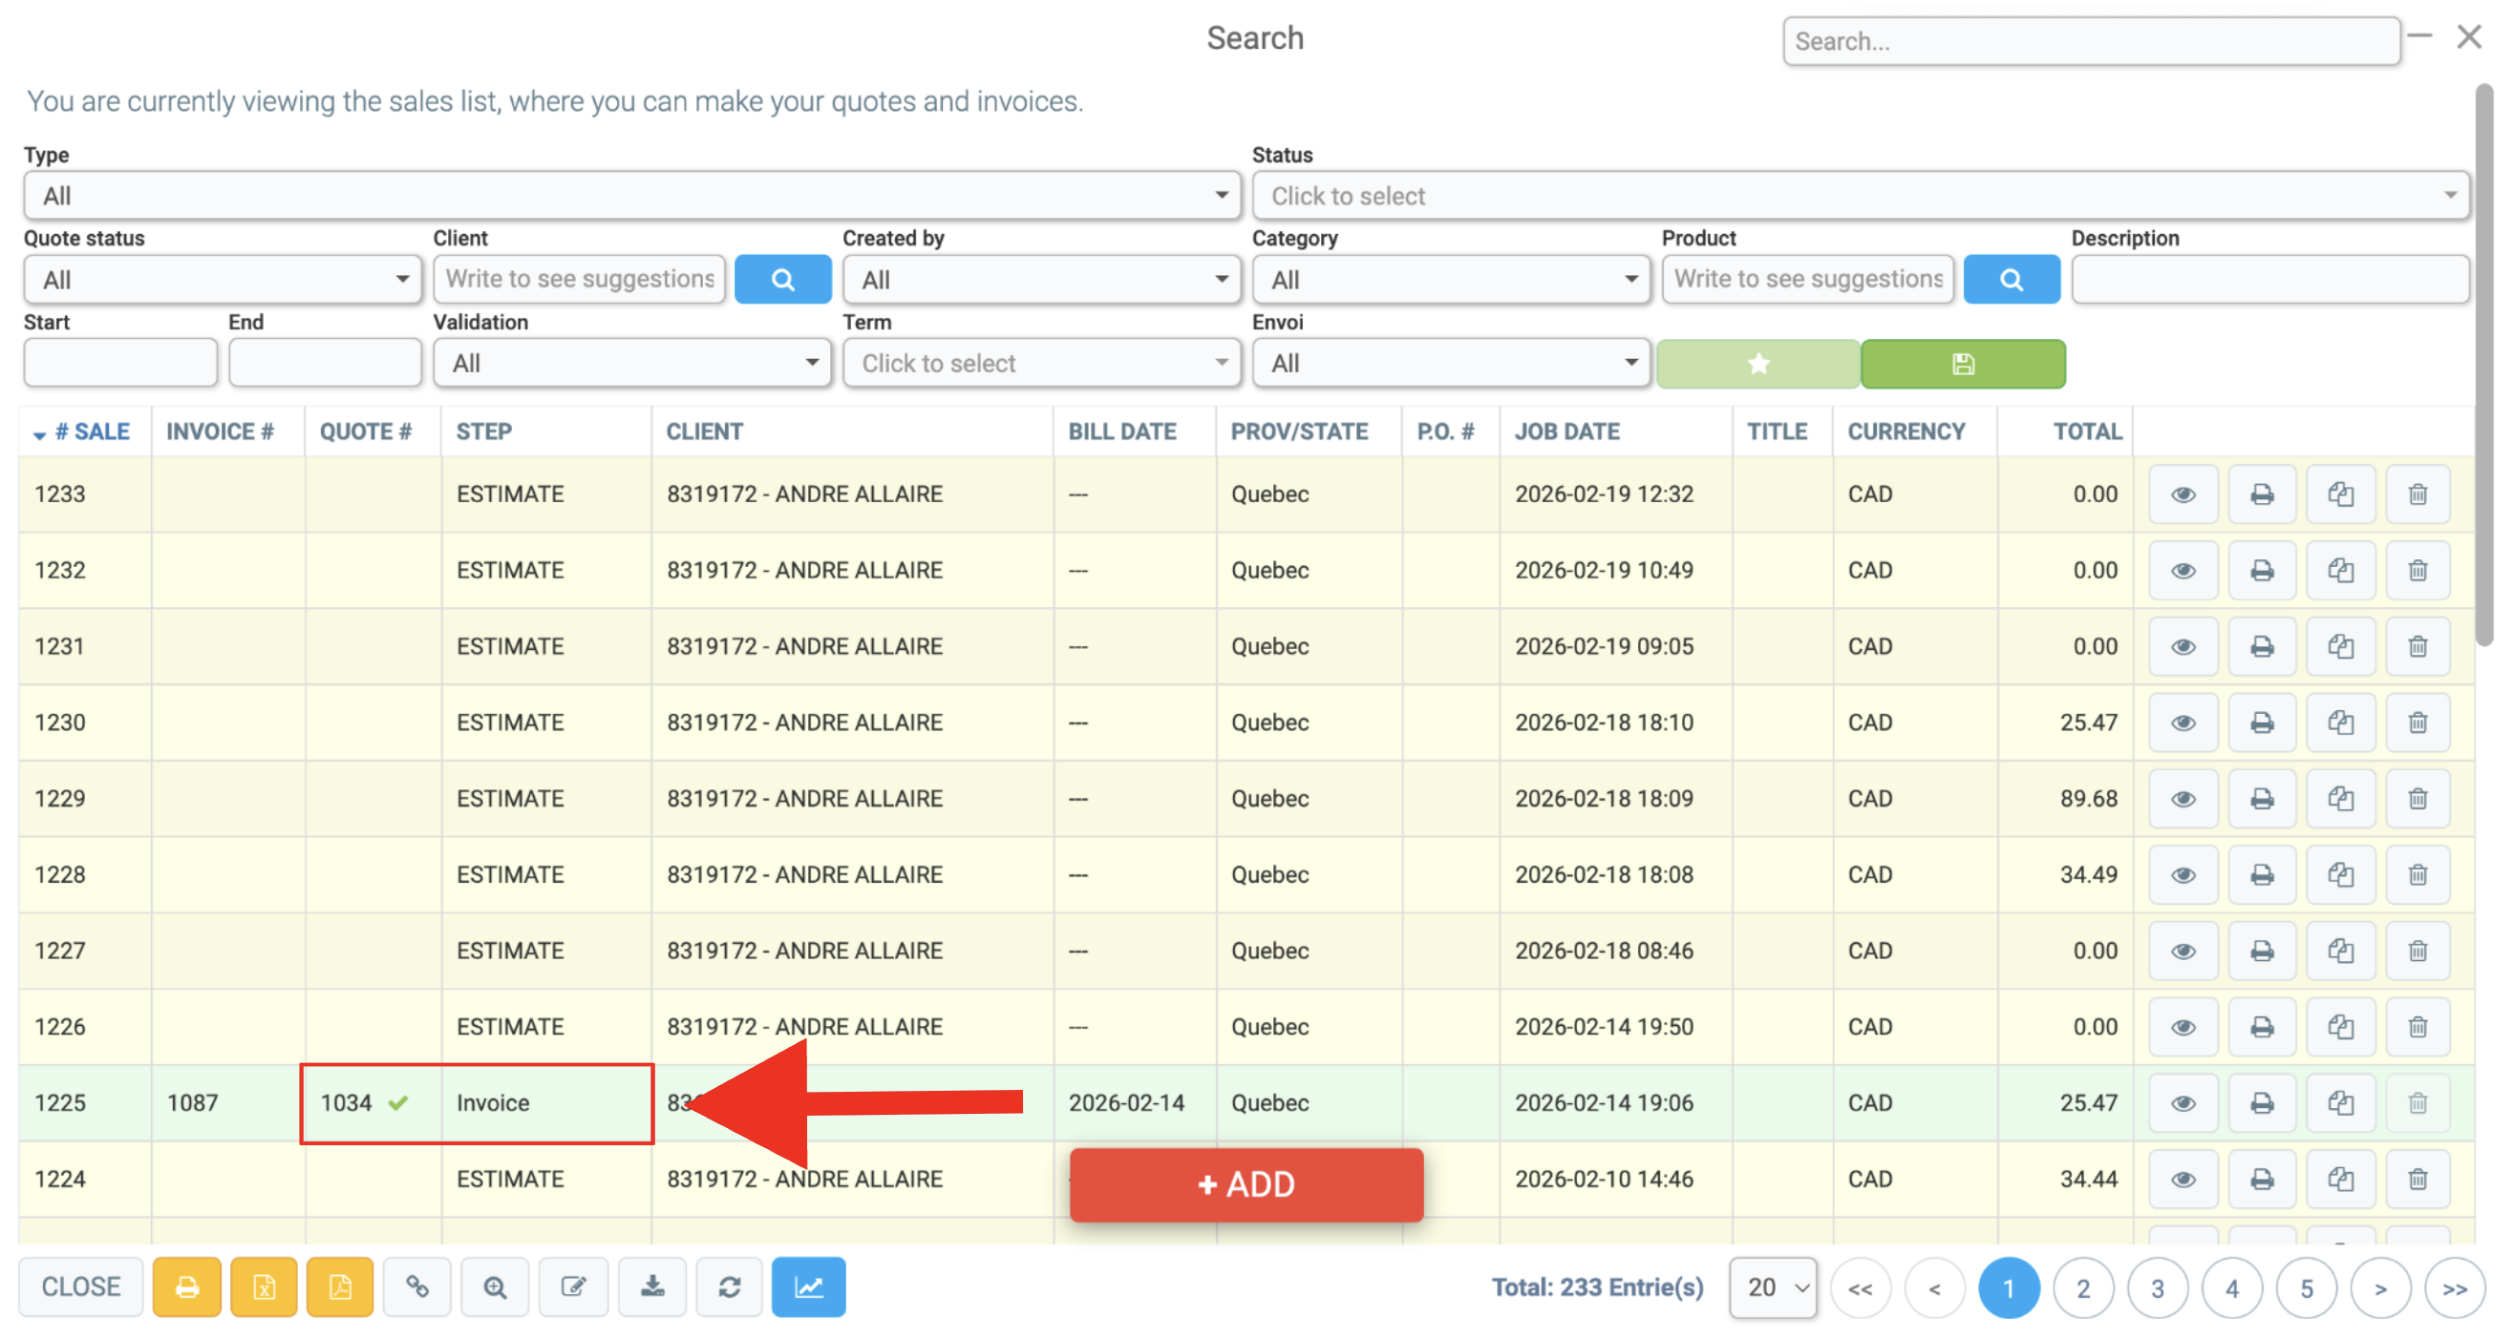The image size is (2496, 1336).
Task: Click the End date field
Action: click(325, 363)
